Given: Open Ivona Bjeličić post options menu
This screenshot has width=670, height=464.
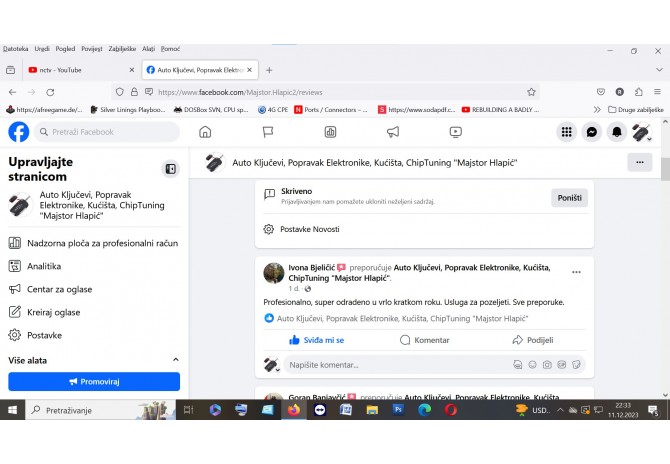Looking at the screenshot, I should [576, 272].
